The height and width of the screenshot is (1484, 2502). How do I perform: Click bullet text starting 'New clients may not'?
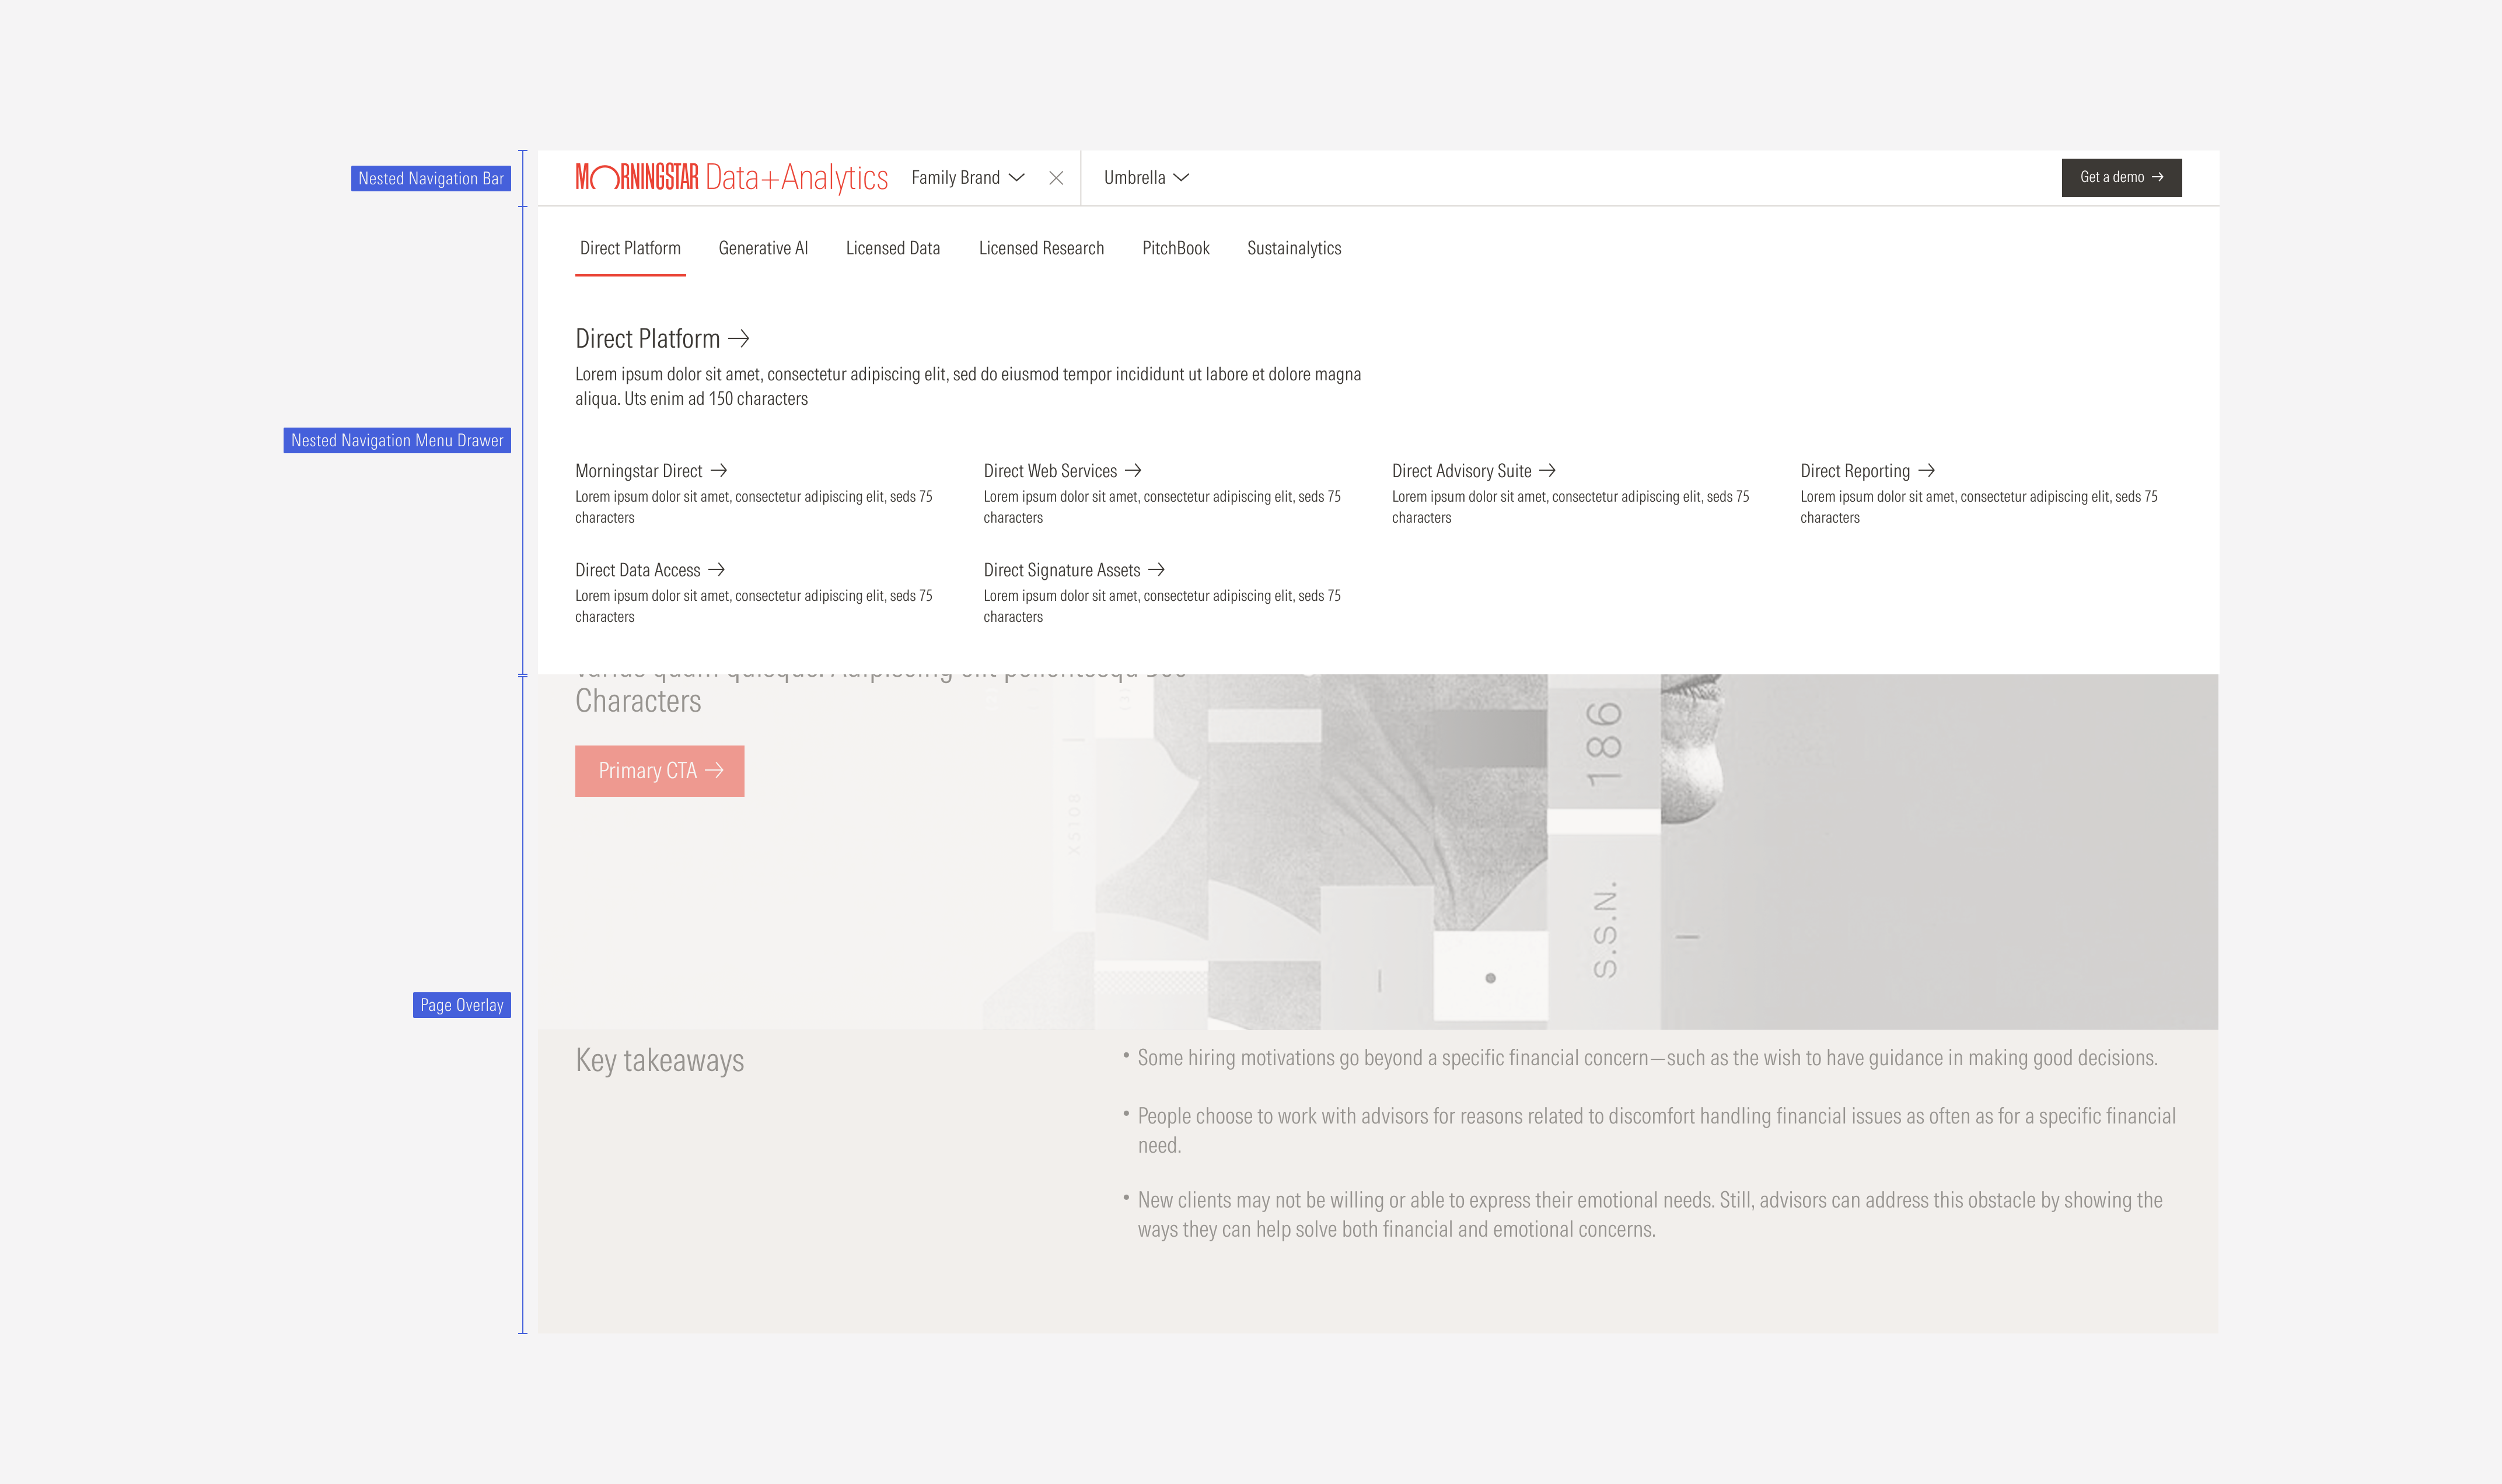1650,1215
